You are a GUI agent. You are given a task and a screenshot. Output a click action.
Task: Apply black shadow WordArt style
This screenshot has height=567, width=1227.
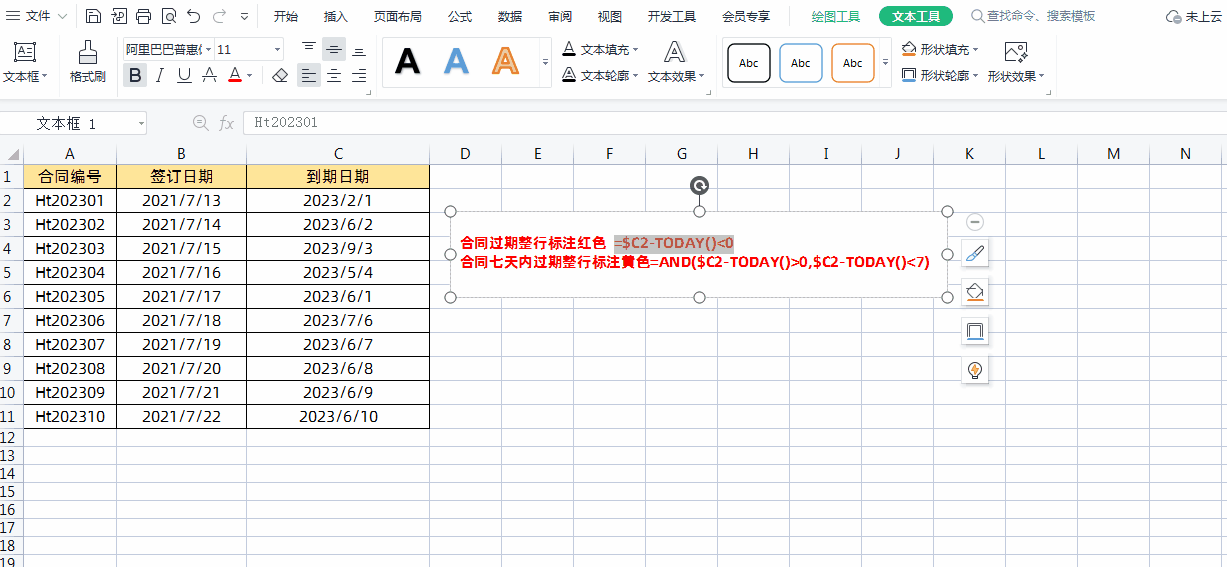[407, 62]
